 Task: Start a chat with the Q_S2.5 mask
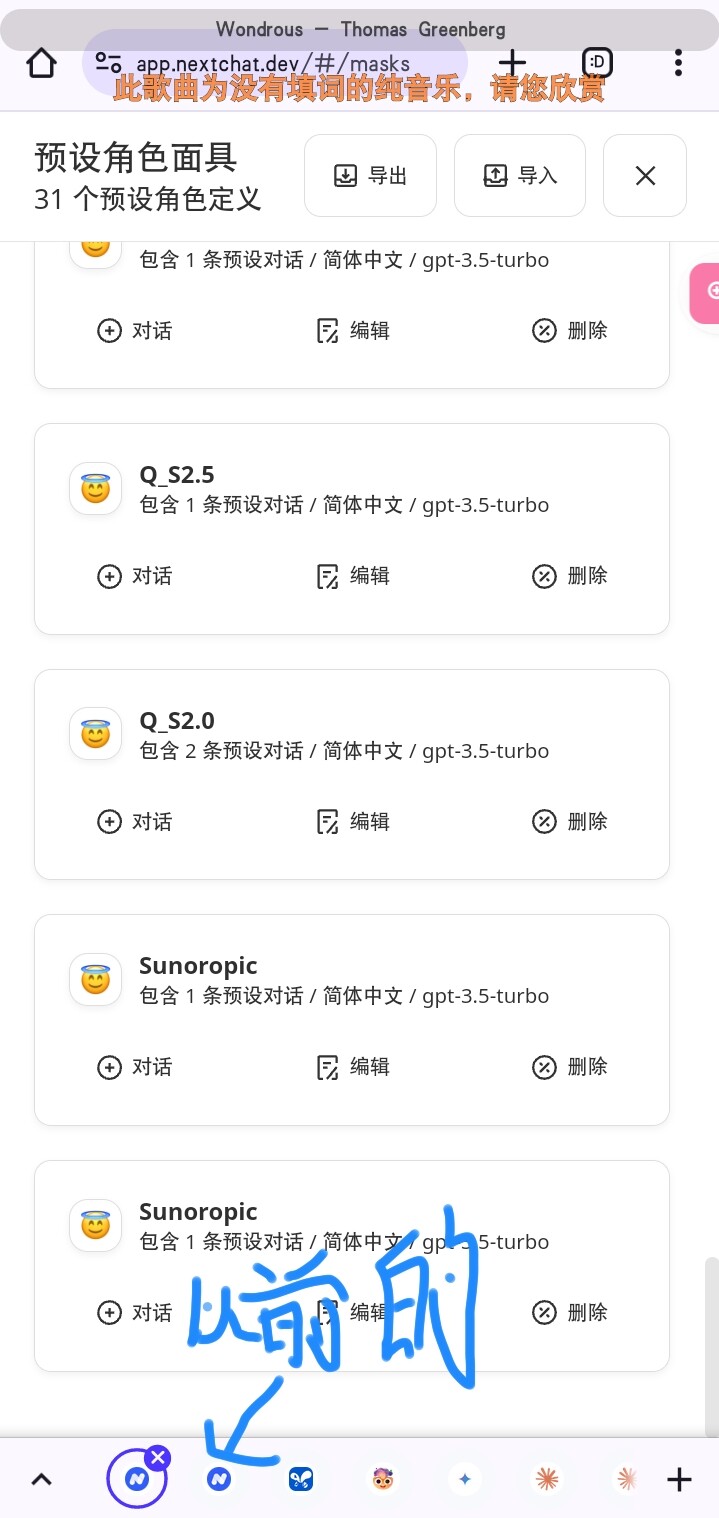coord(134,576)
